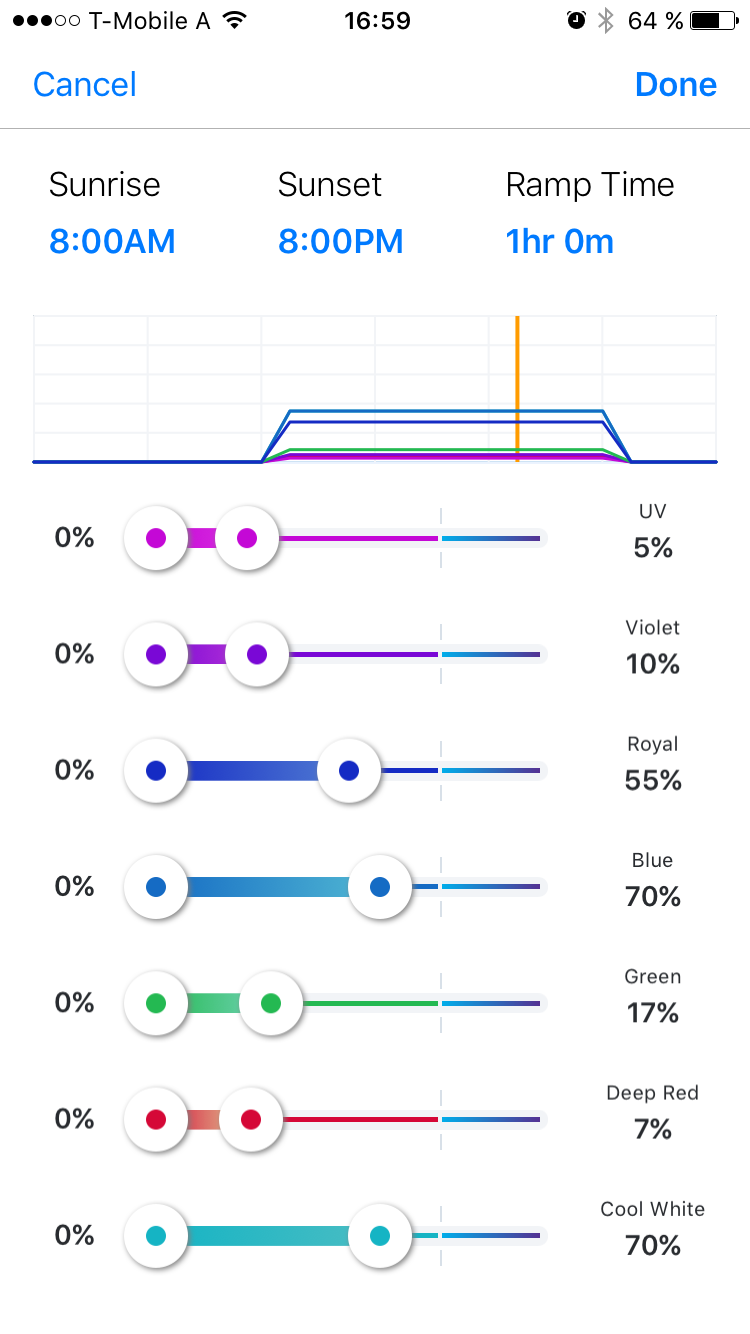The height and width of the screenshot is (1334, 750).
Task: Open the Sunrise time picker showing 8:00AM
Action: 112,241
